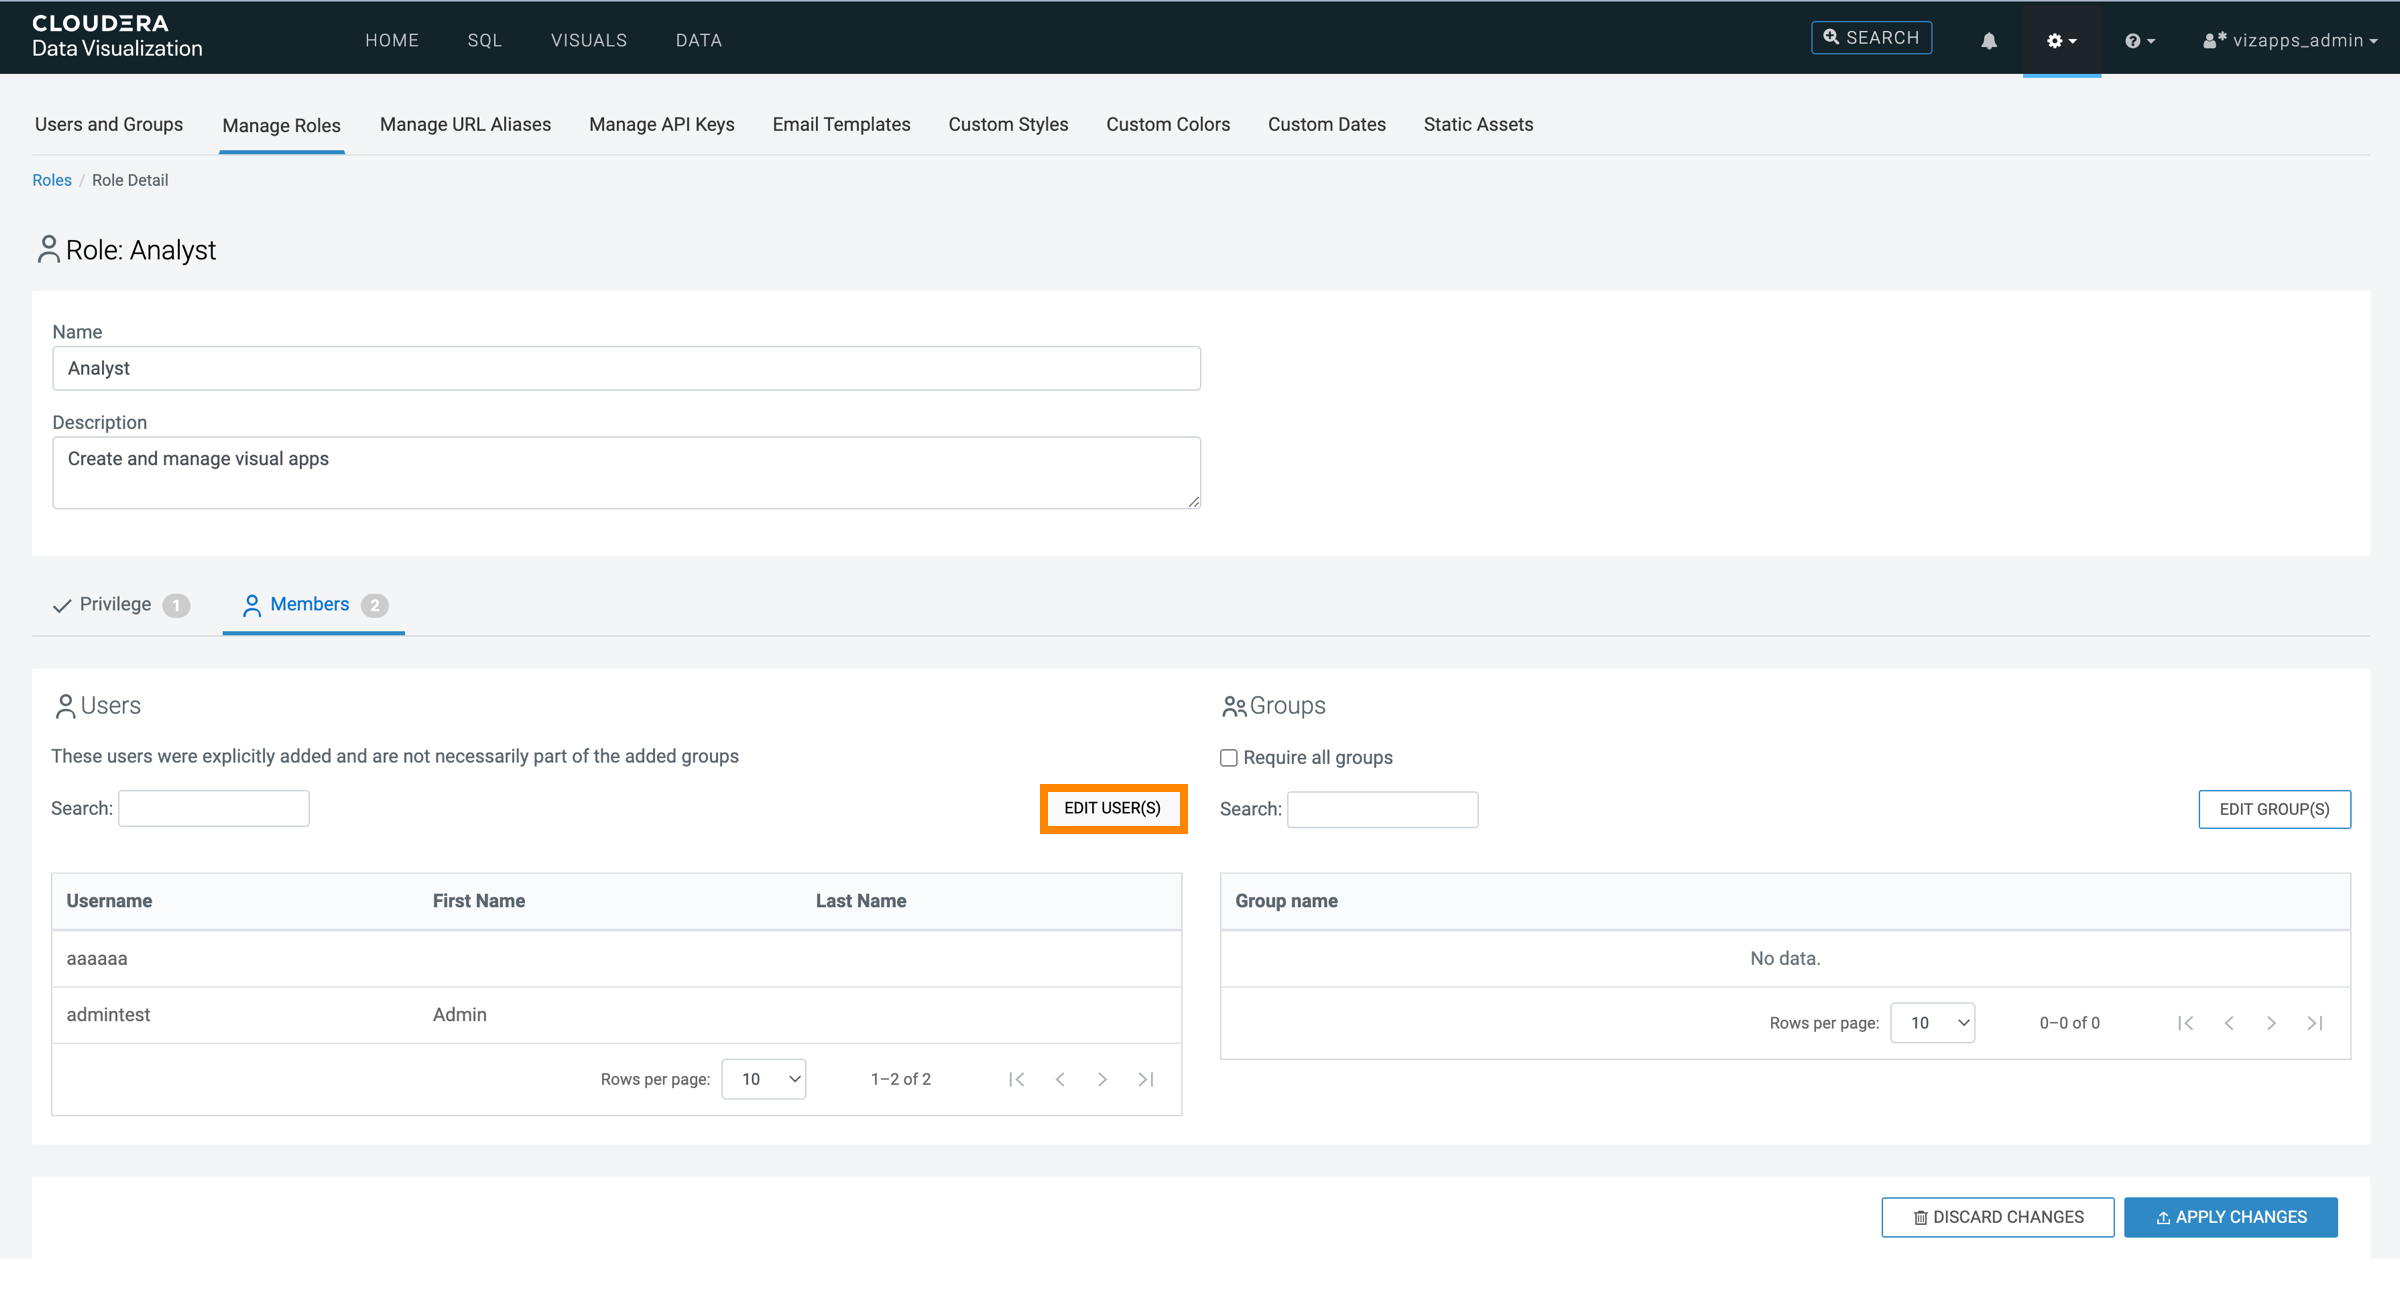Go to last page of Users table

(1146, 1079)
